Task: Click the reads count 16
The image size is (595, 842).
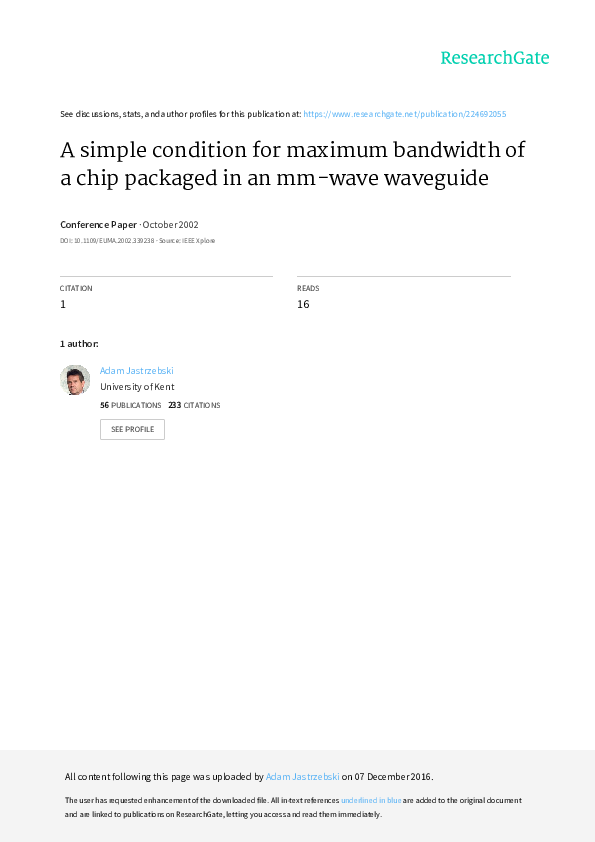Action: click(303, 304)
